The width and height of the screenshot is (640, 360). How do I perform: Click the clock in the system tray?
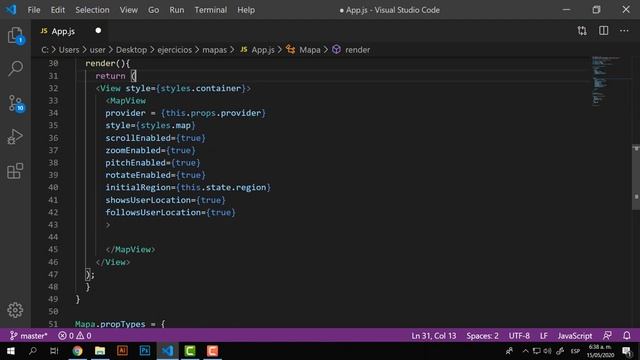coord(600,351)
